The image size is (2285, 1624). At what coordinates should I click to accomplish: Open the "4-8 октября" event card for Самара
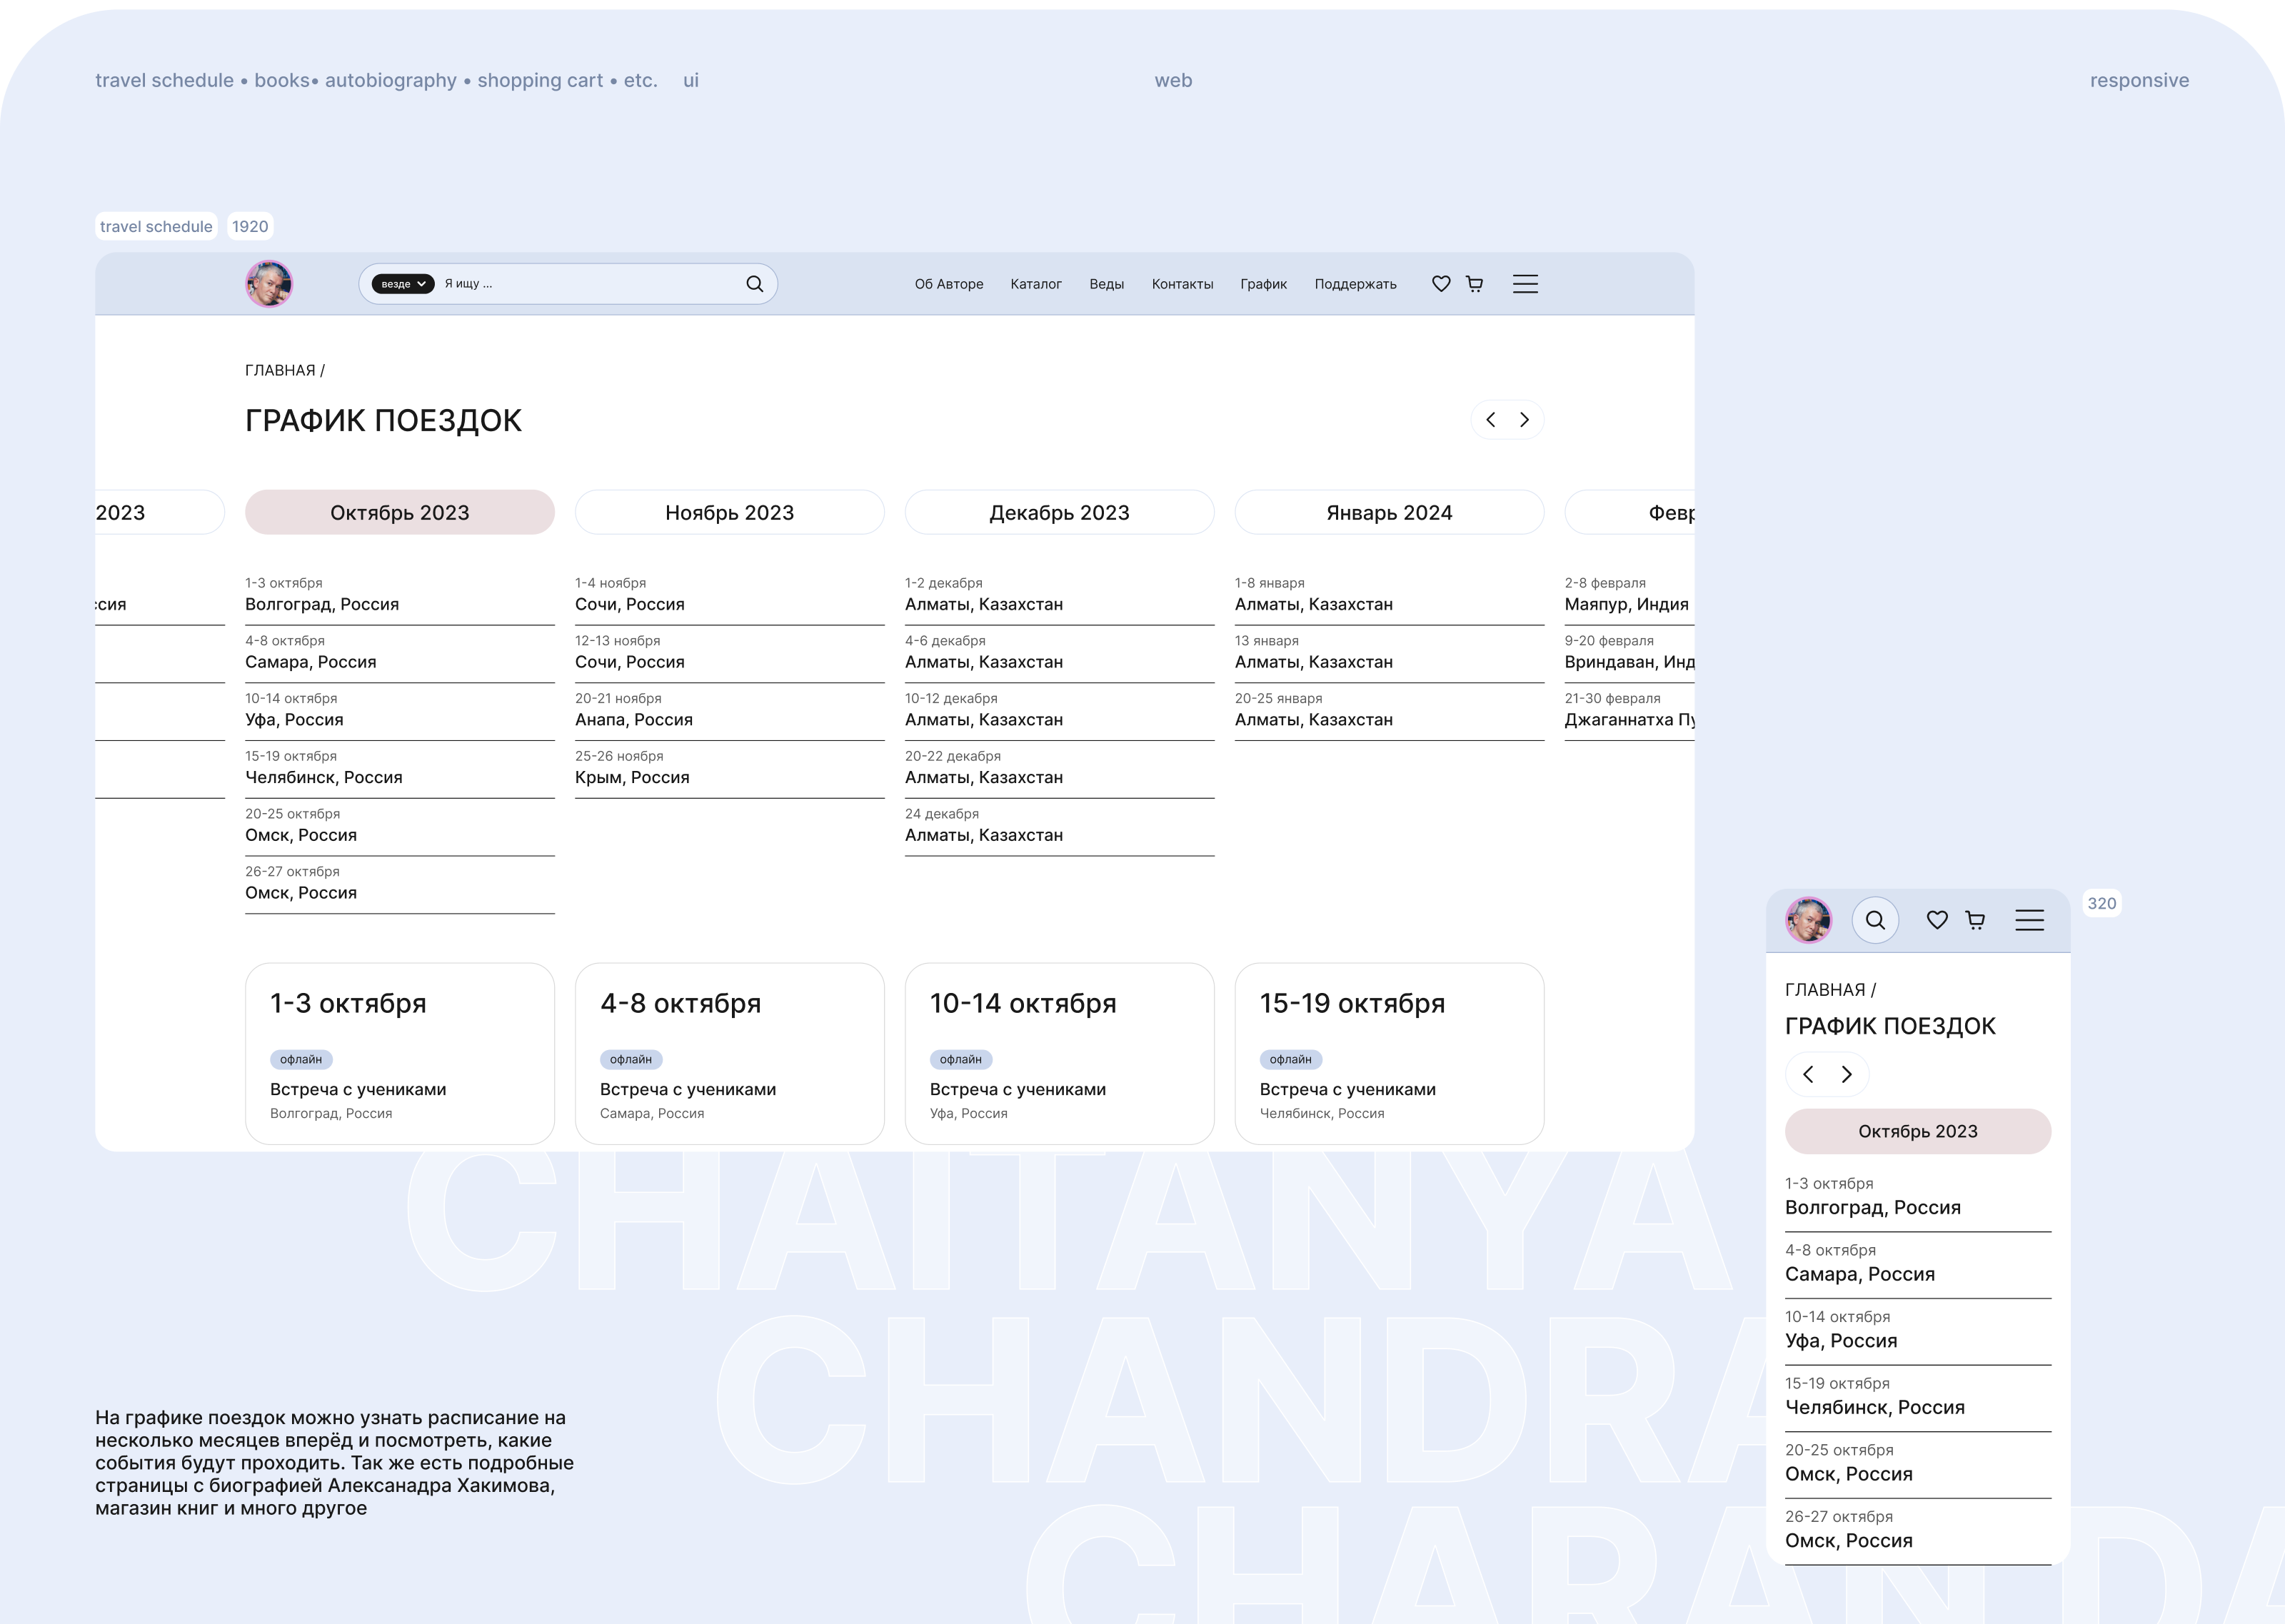(x=730, y=1053)
